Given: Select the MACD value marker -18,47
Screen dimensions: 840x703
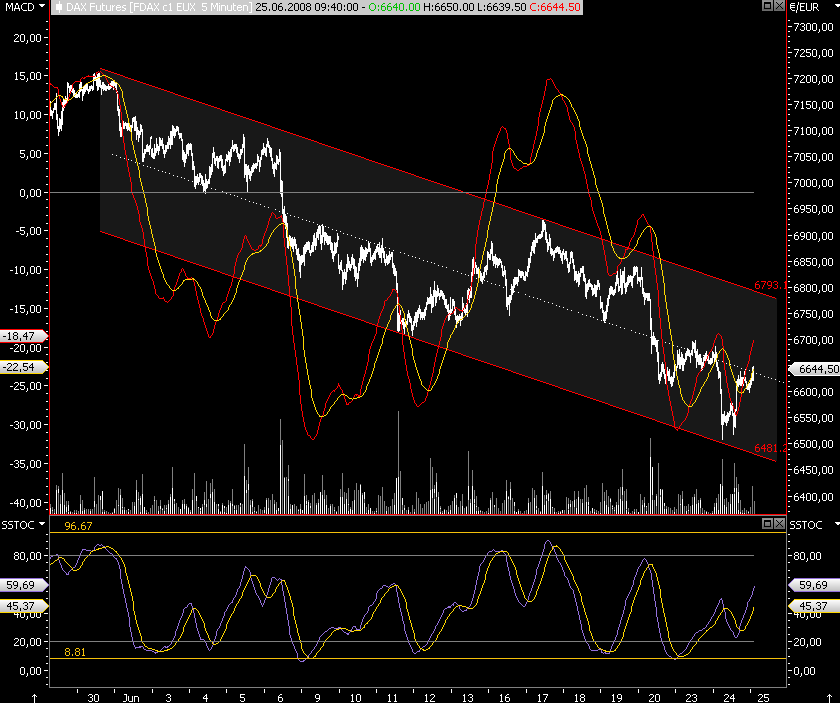Looking at the screenshot, I should (23, 336).
